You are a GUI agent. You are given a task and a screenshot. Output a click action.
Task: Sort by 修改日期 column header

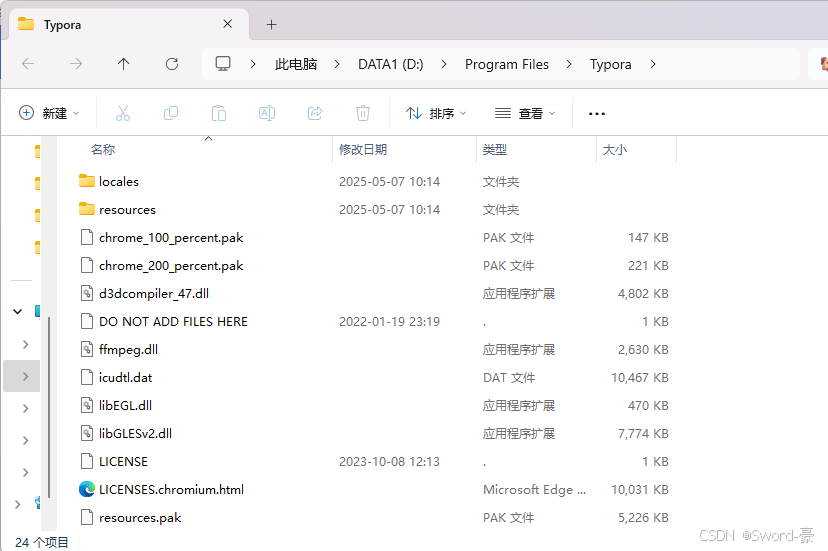[363, 150]
